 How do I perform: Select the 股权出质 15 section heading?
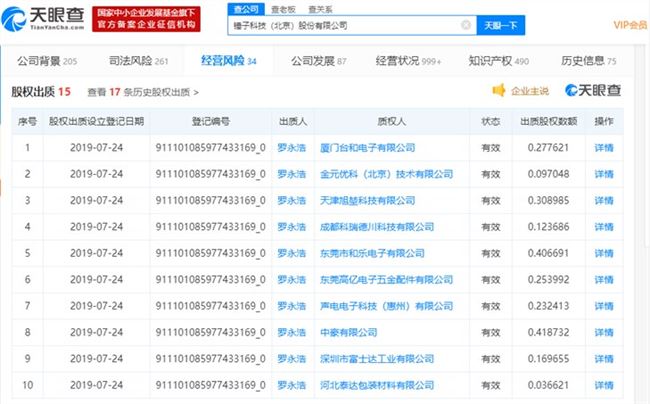coord(41,92)
